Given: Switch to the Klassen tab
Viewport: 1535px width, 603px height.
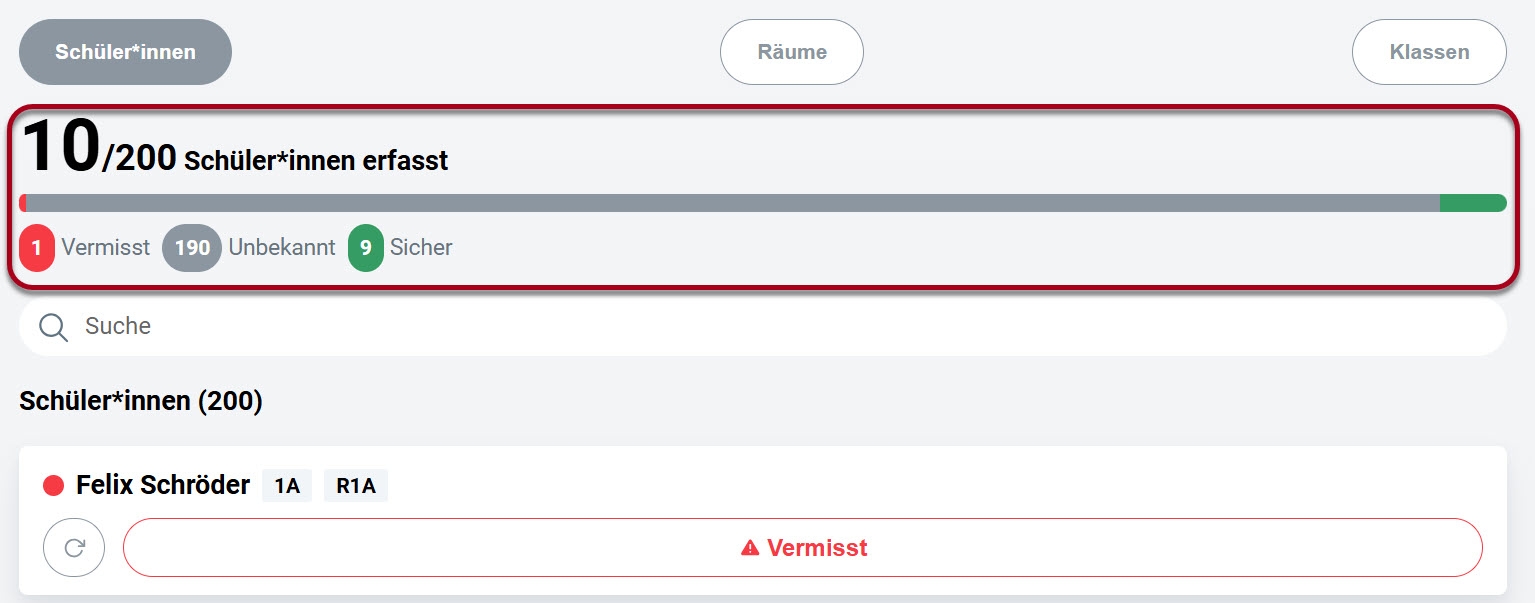Looking at the screenshot, I should [1428, 51].
